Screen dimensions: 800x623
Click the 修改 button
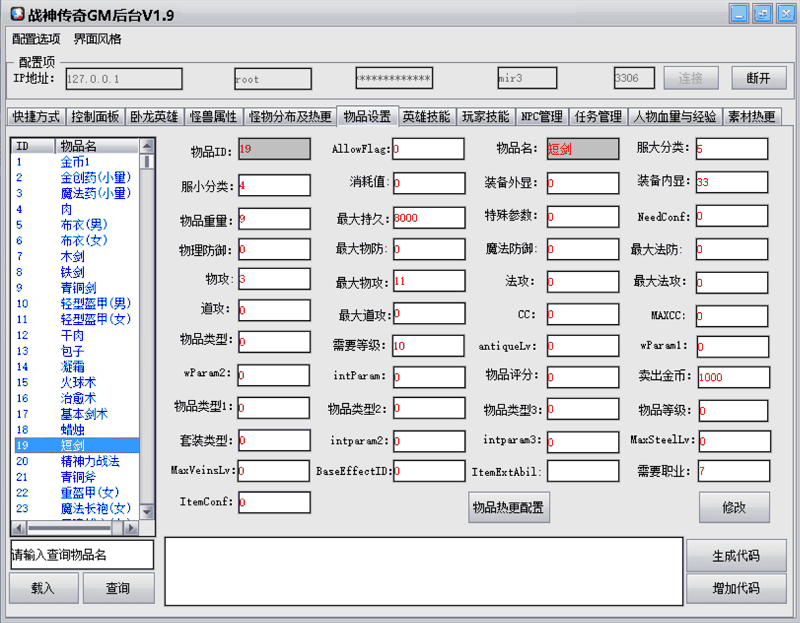pyautogui.click(x=733, y=507)
